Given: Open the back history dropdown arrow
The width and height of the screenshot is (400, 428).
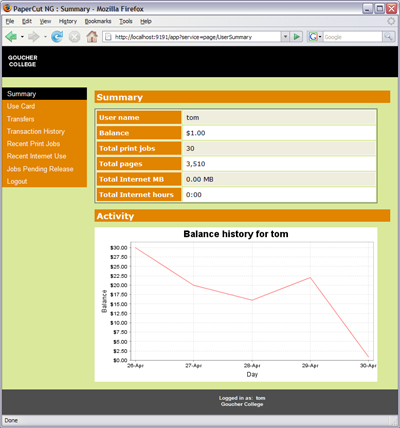Looking at the screenshot, I should (x=22, y=37).
